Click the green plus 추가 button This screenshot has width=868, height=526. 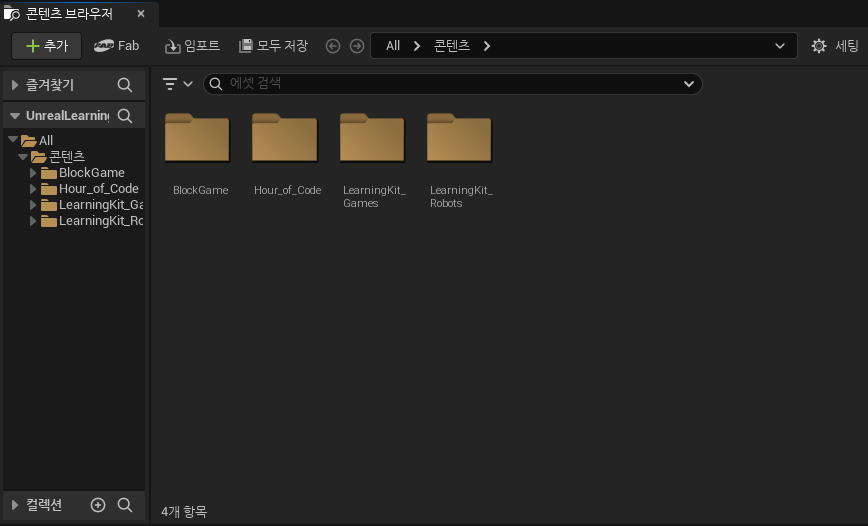[46, 46]
